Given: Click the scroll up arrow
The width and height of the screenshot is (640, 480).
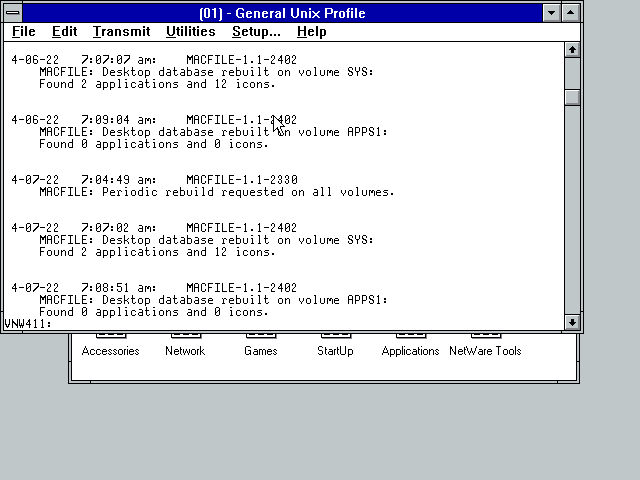Looking at the screenshot, I should point(572,50).
